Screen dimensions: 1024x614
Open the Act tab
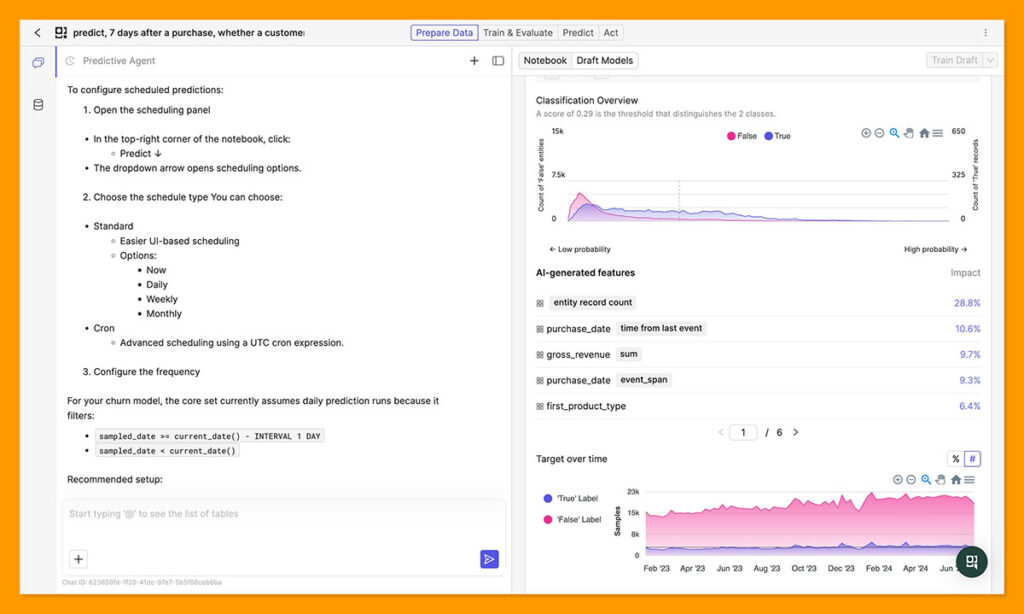point(611,33)
